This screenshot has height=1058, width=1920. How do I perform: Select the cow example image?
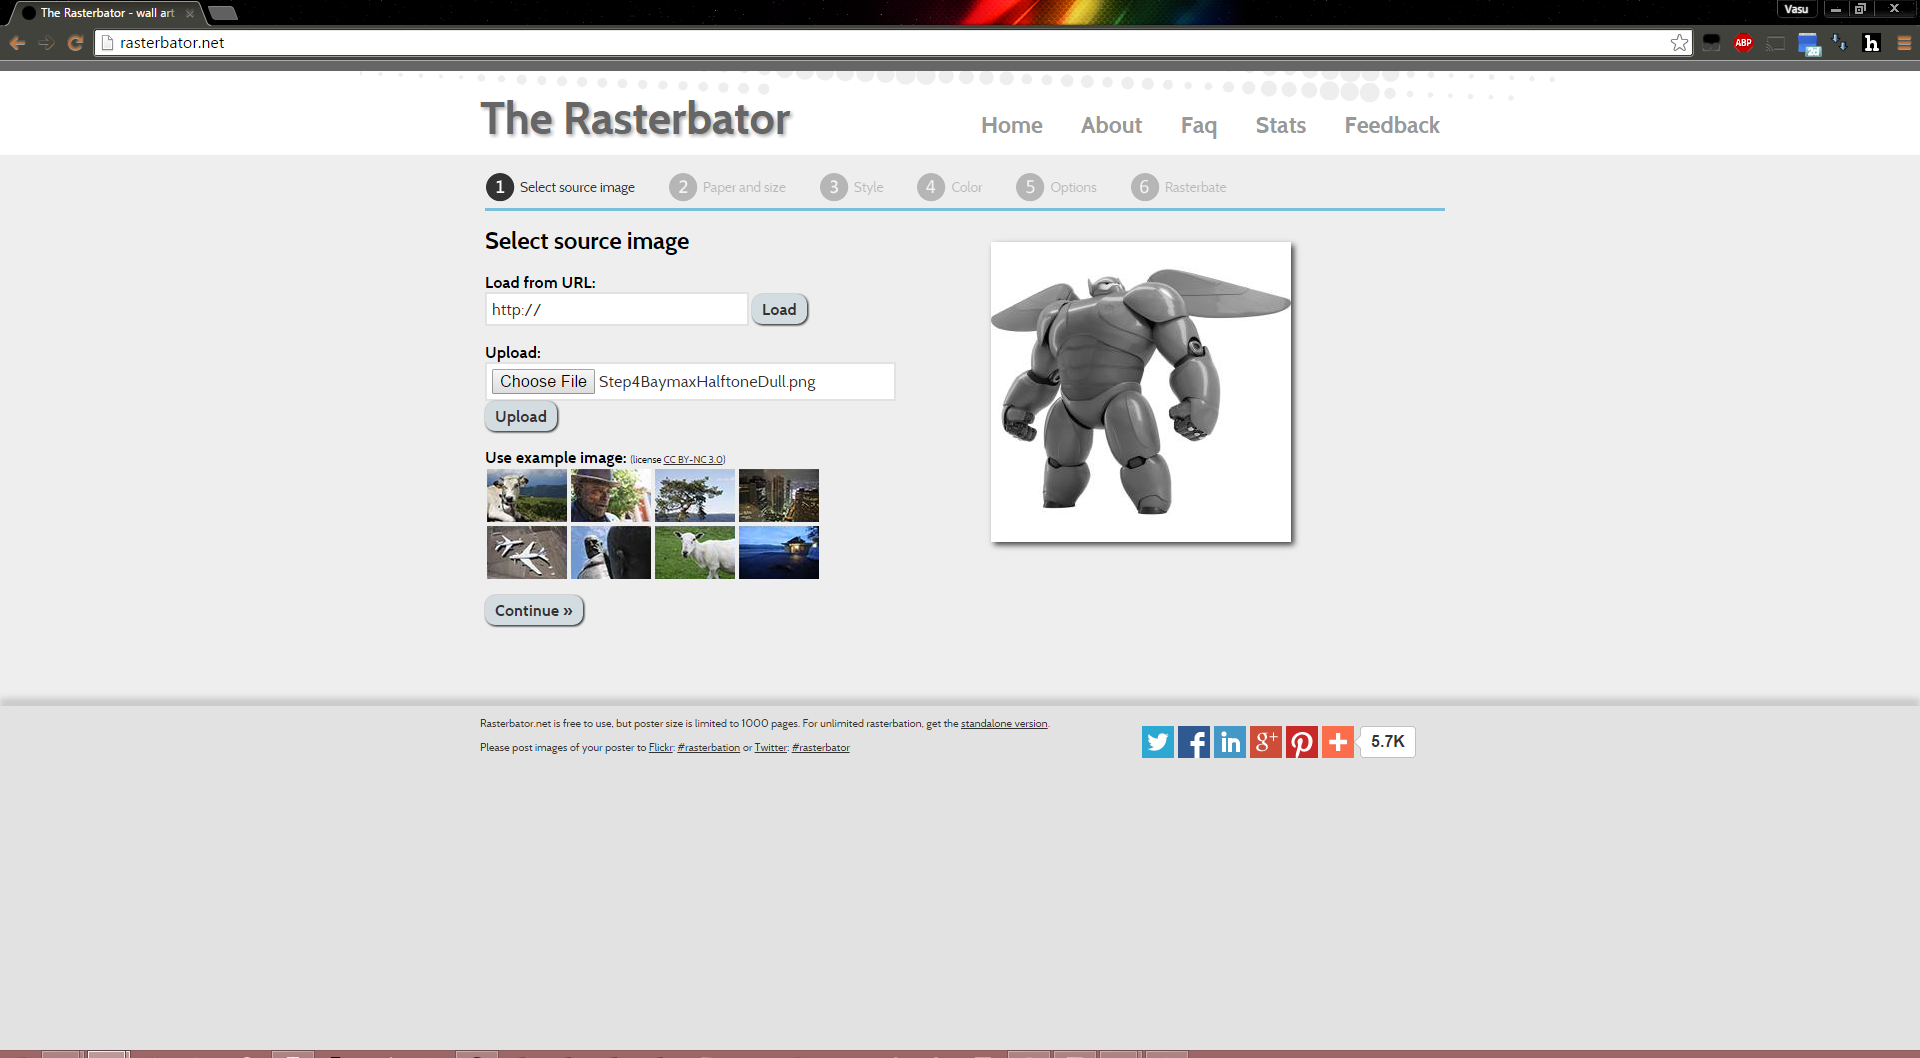click(x=527, y=496)
